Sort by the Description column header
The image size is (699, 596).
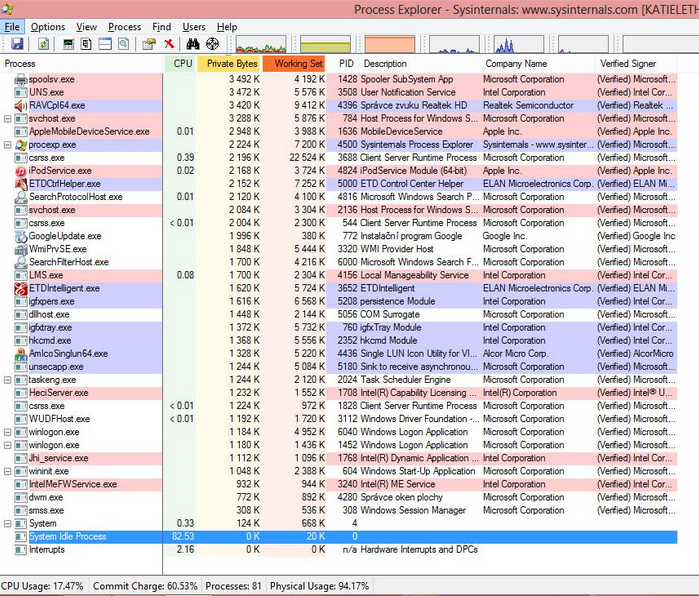point(420,64)
